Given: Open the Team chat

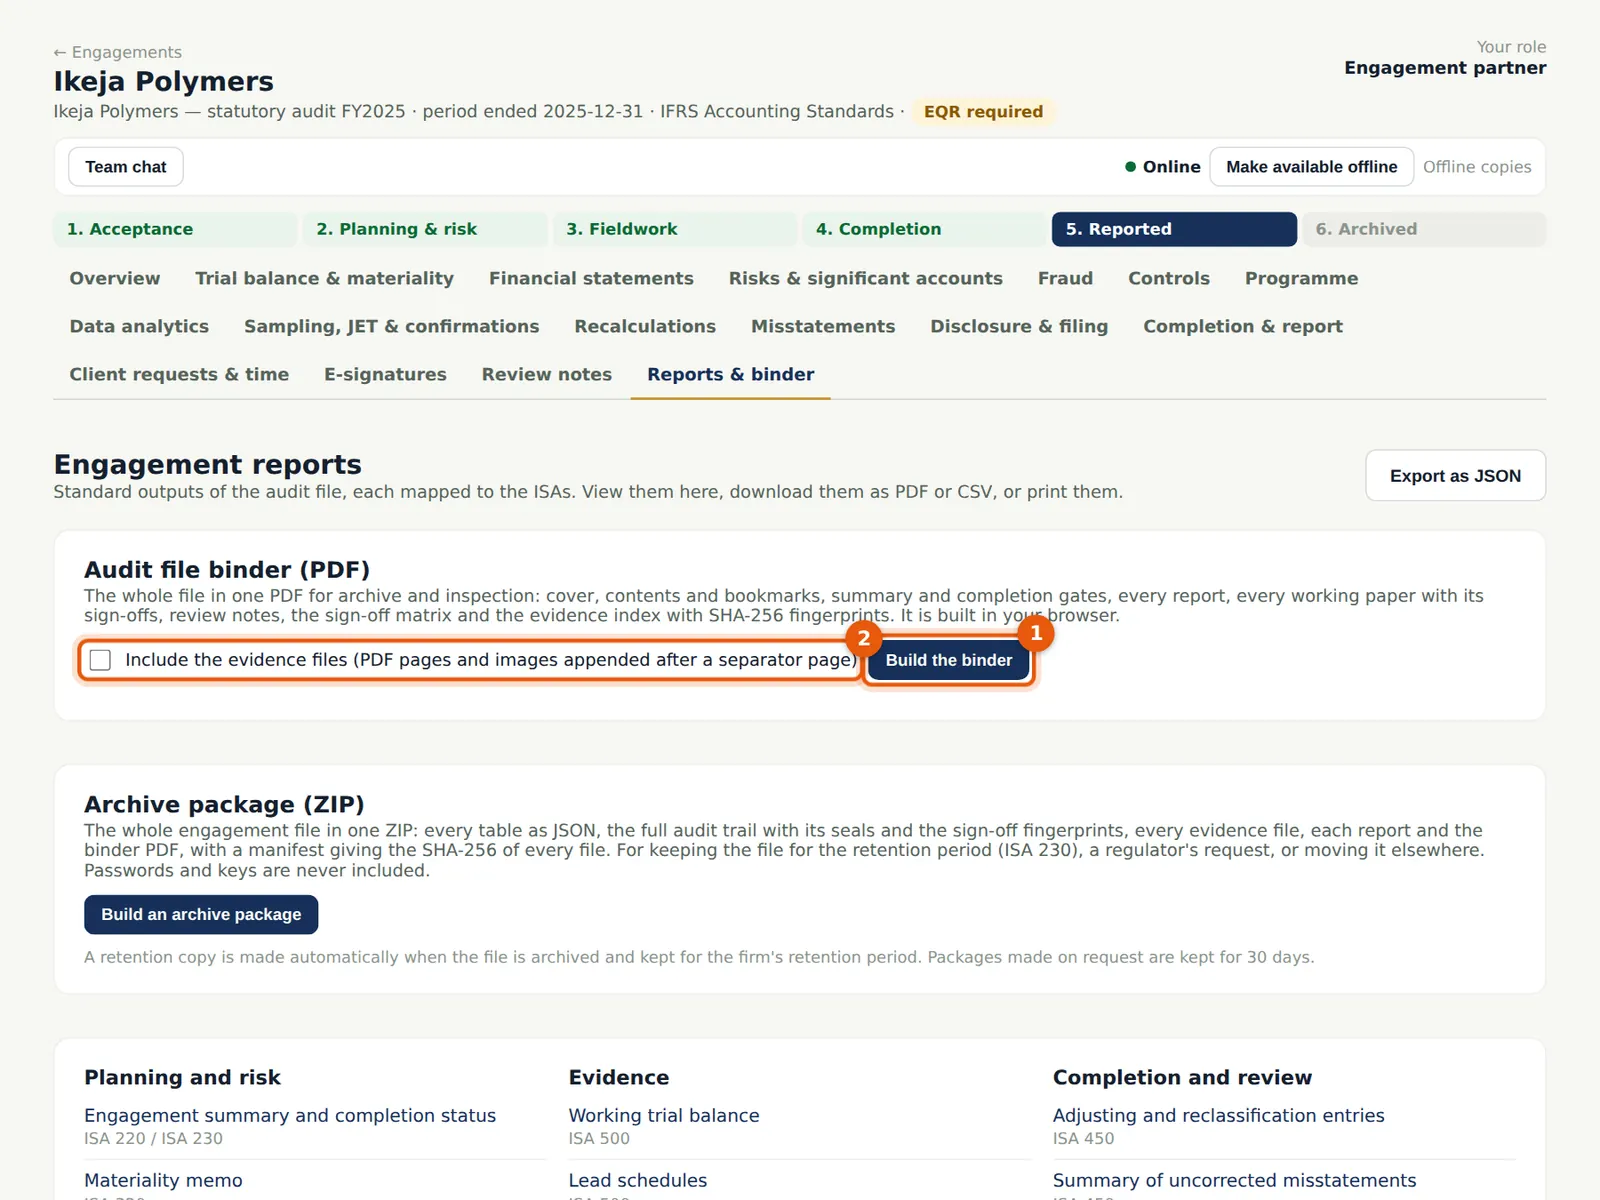Looking at the screenshot, I should pyautogui.click(x=126, y=167).
